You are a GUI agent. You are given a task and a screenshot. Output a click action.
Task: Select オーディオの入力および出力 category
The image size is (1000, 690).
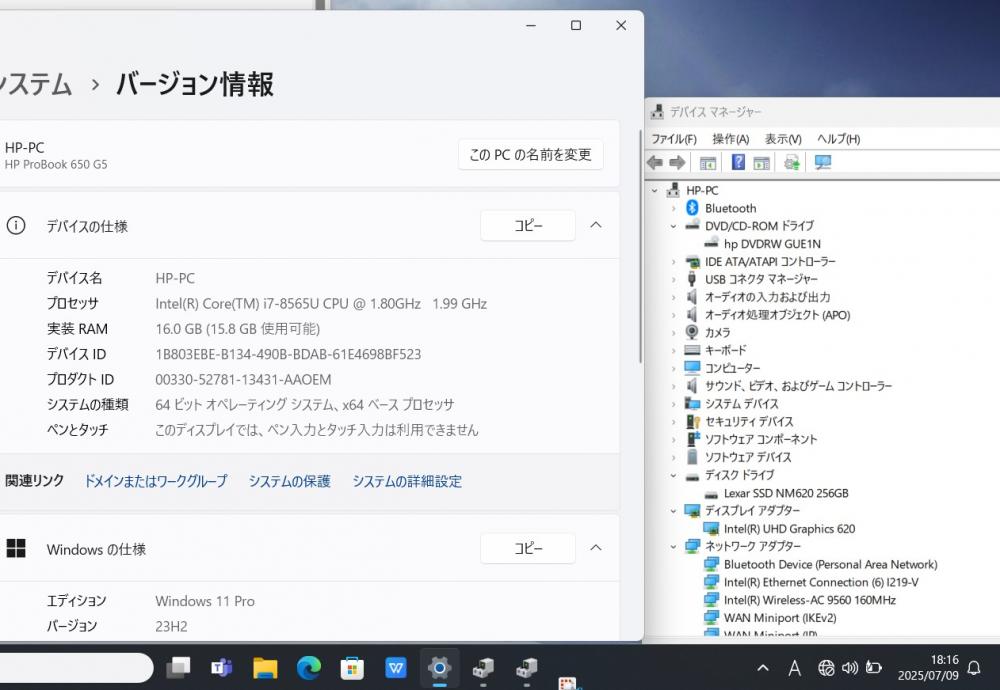coord(767,297)
